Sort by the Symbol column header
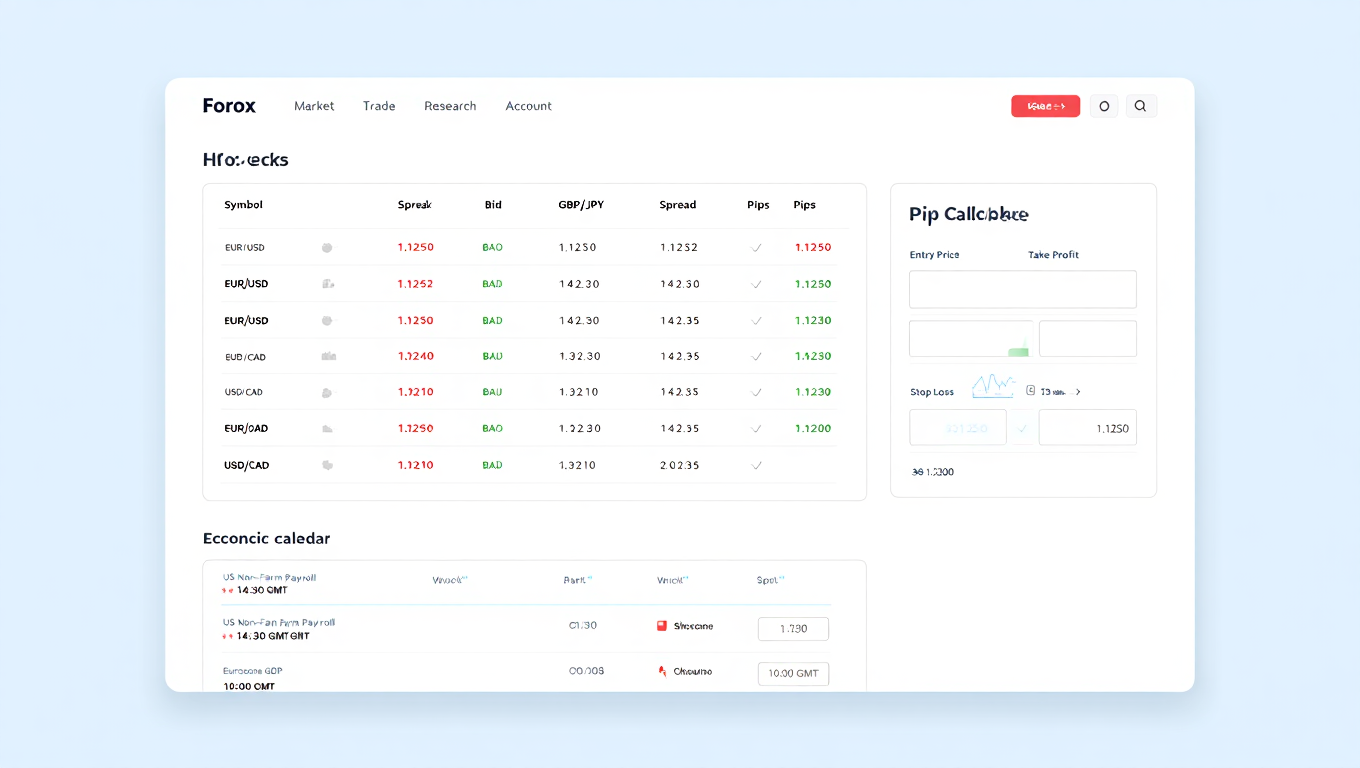The width and height of the screenshot is (1360, 768). pyautogui.click(x=243, y=205)
